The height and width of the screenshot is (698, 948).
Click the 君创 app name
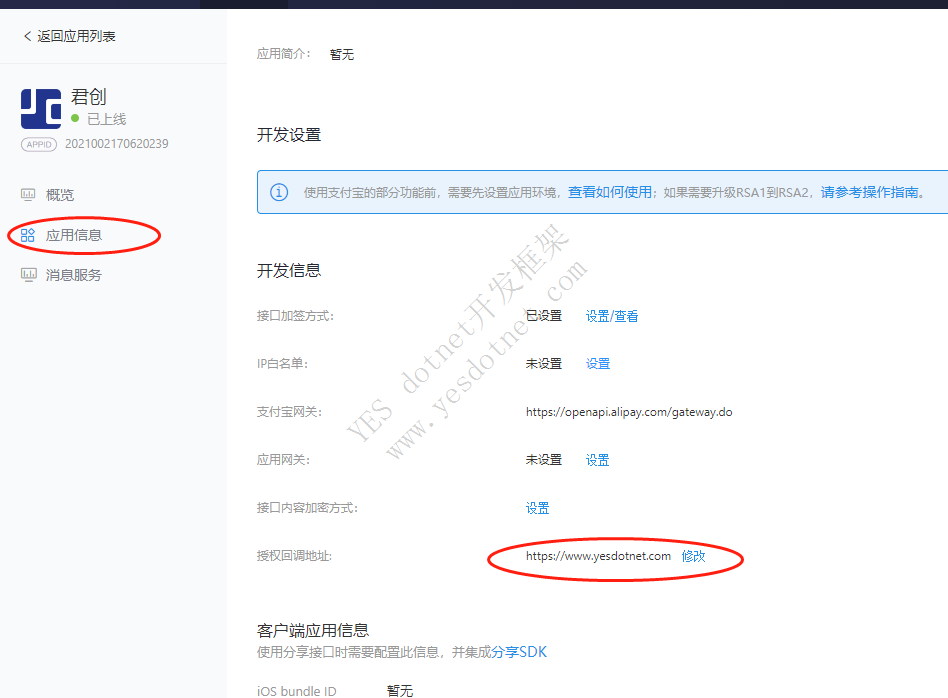[x=89, y=97]
